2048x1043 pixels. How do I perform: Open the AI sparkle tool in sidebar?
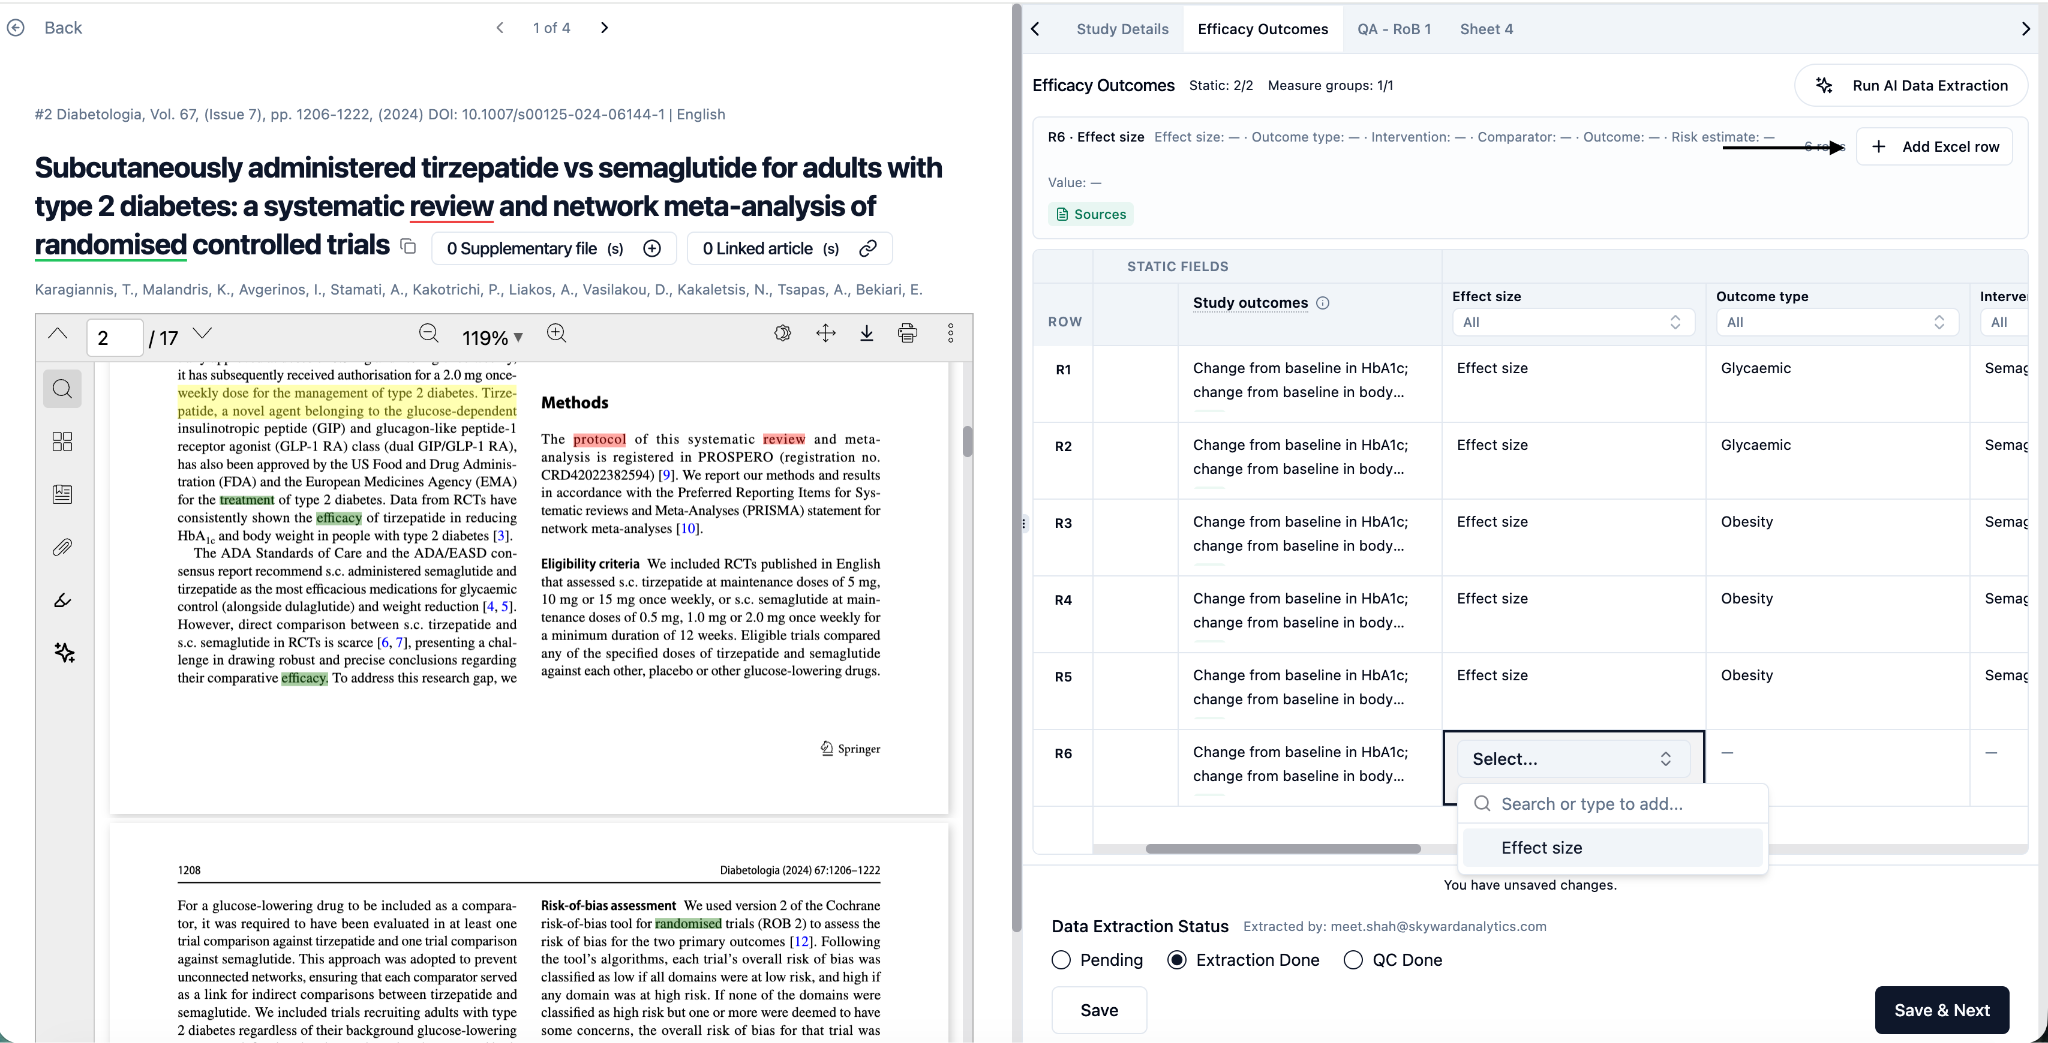click(x=64, y=653)
